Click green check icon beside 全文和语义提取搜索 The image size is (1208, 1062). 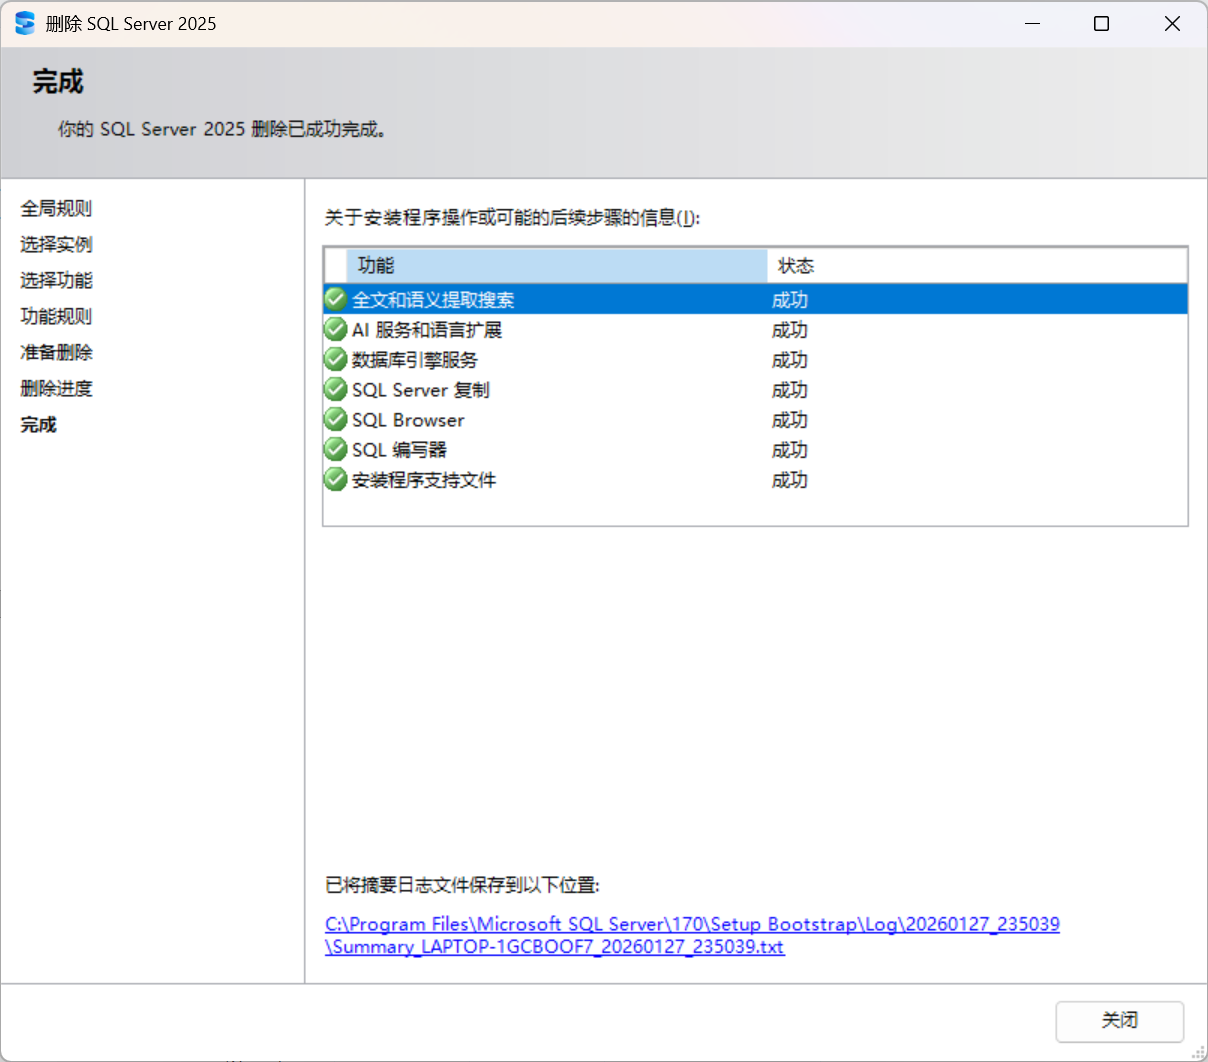(x=336, y=299)
